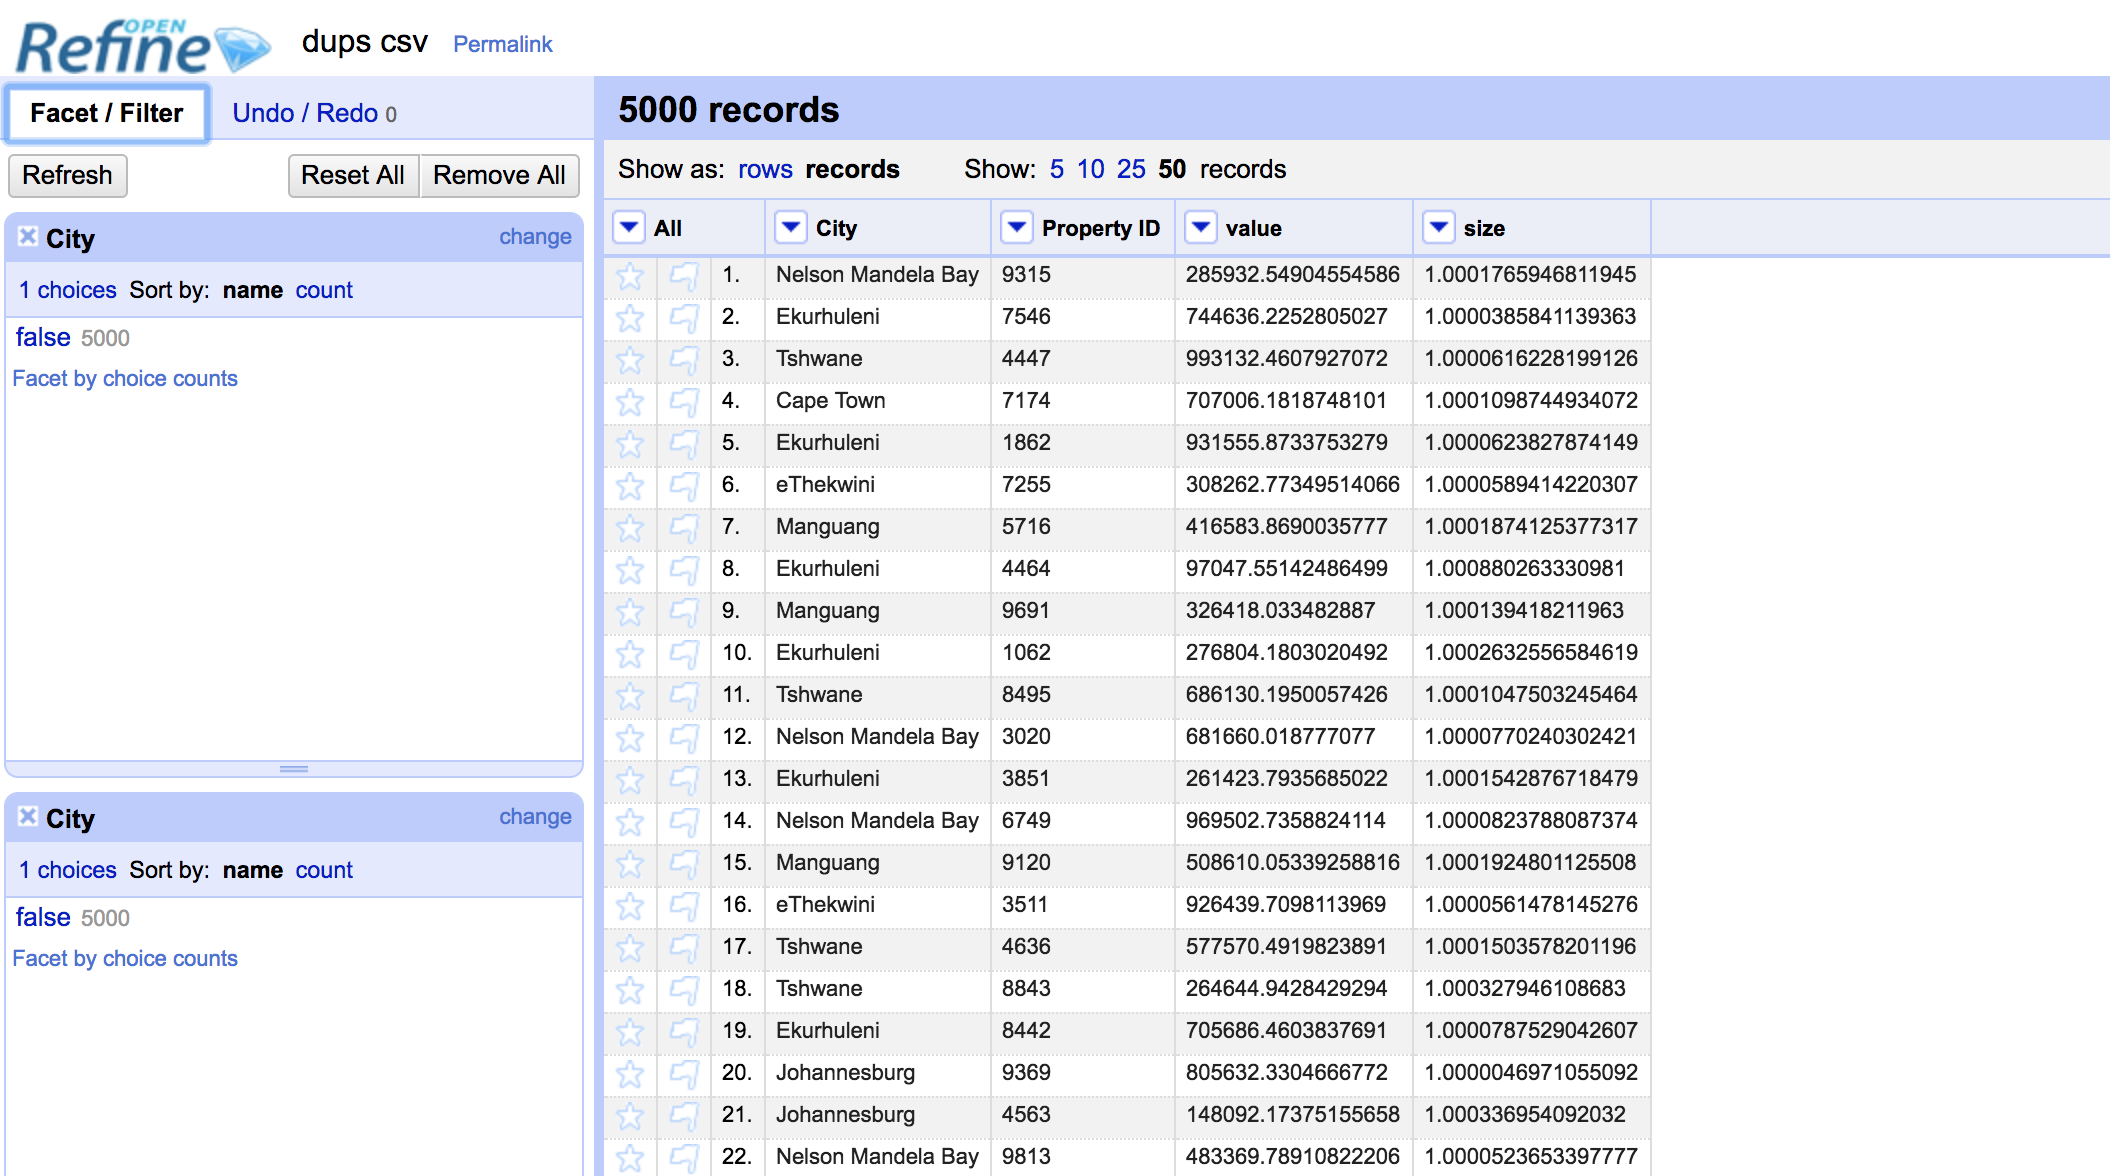This screenshot has width=2110, height=1176.
Task: Switch view to rows mode
Action: [765, 169]
